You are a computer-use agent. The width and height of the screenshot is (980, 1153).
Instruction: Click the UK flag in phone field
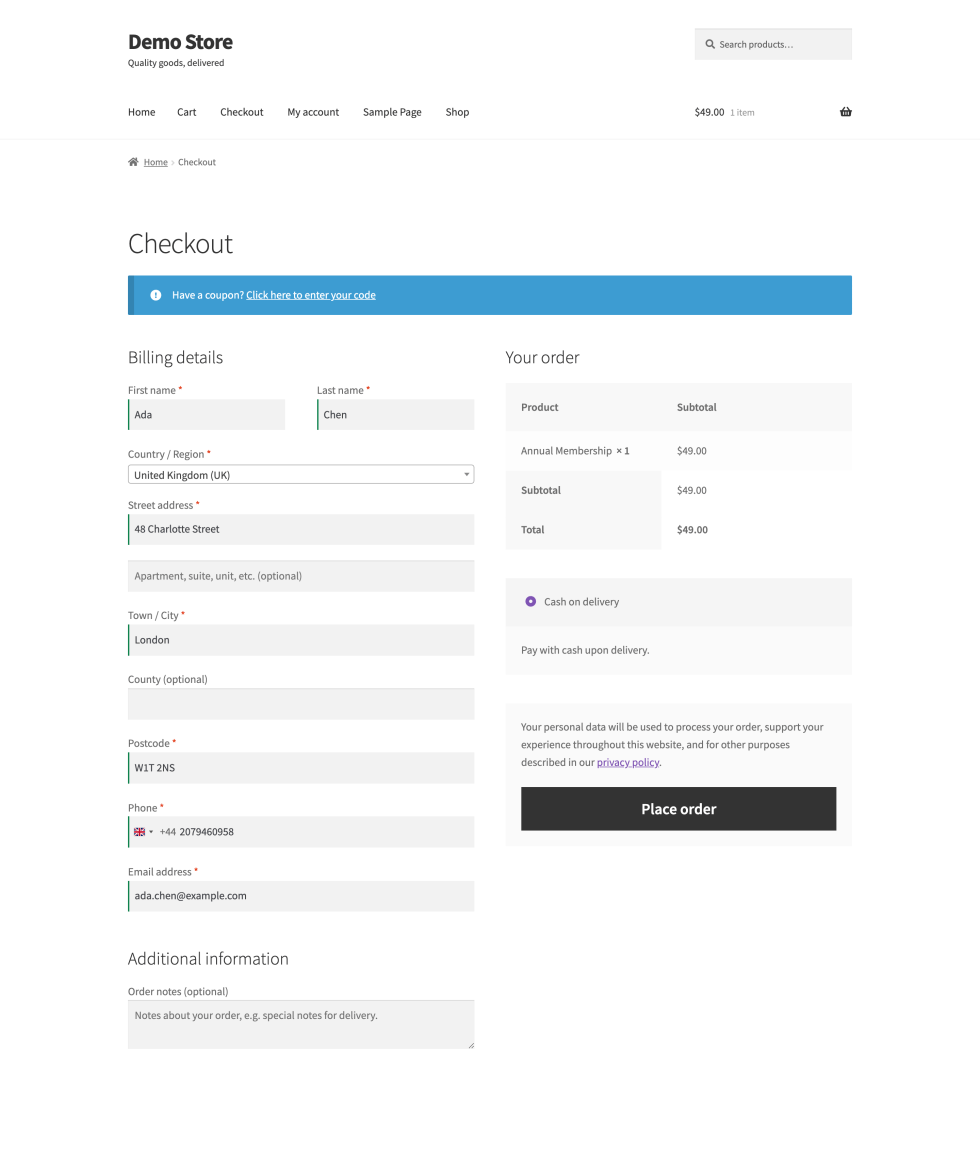pyautogui.click(x=140, y=832)
